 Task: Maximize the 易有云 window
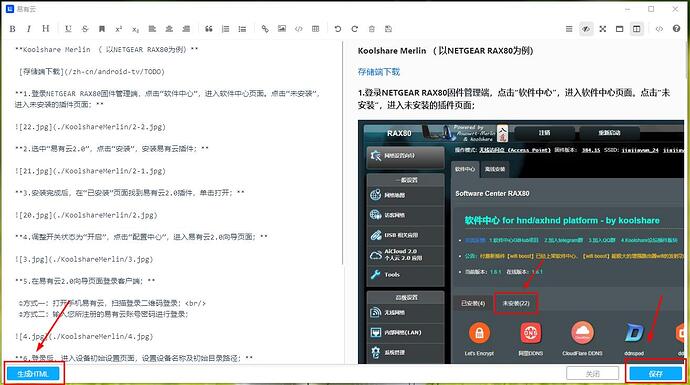pos(651,9)
